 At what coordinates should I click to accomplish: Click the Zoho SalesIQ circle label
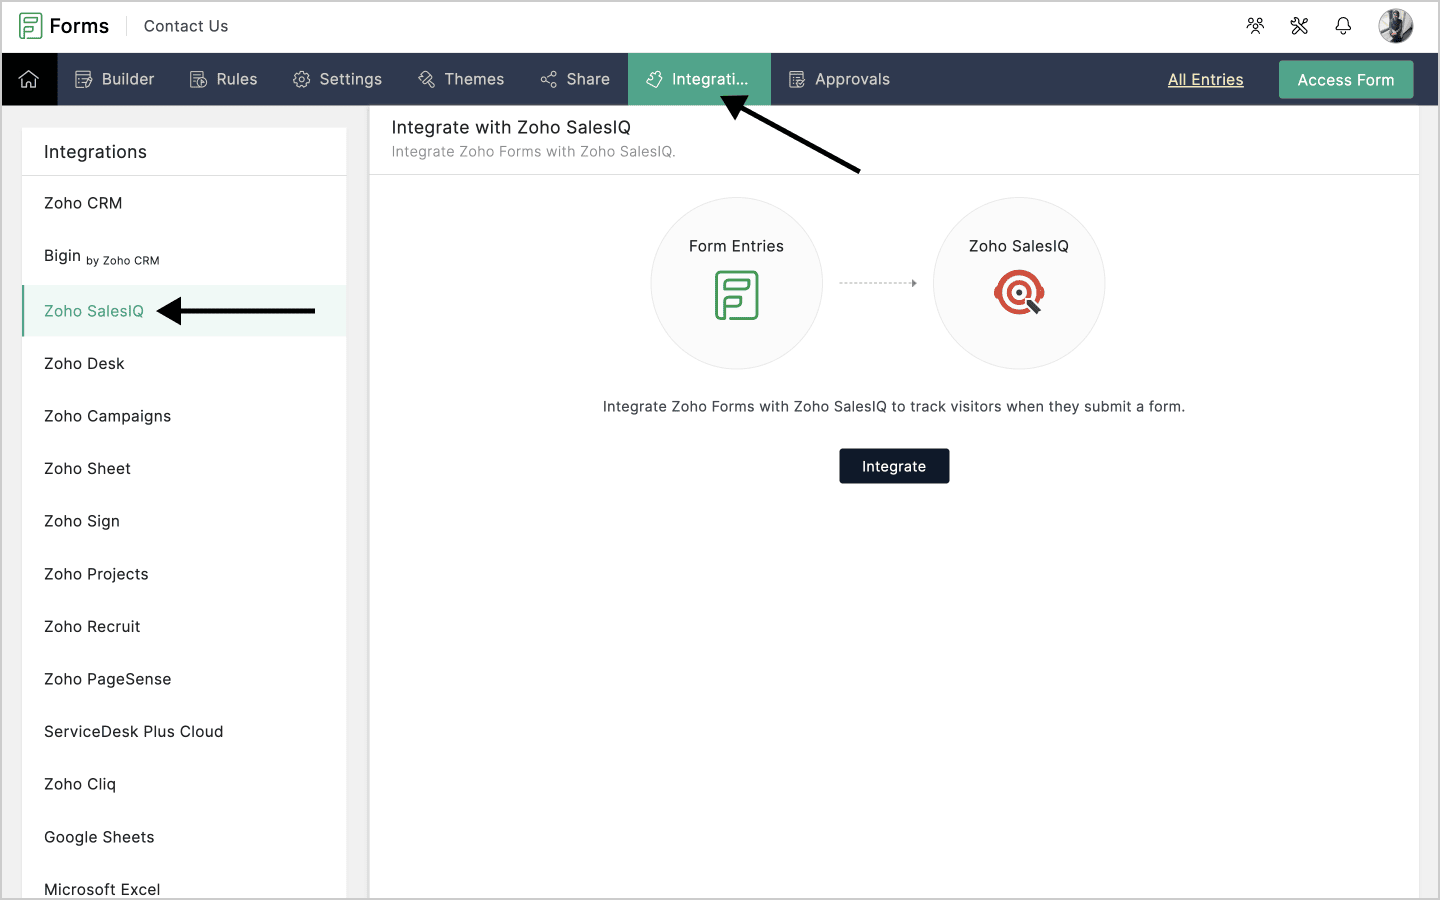tap(1019, 246)
